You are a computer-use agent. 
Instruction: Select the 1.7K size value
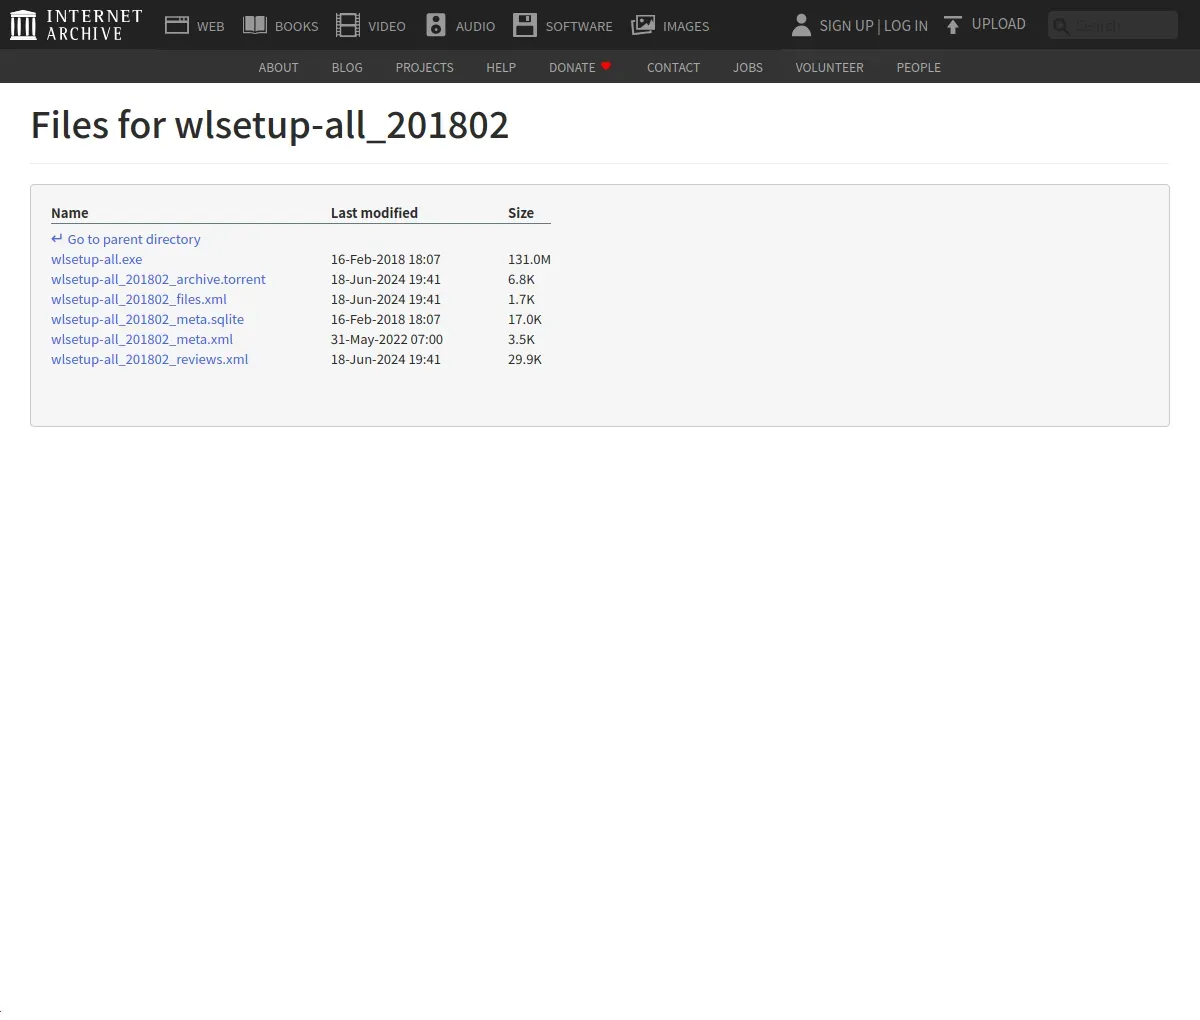pos(521,300)
